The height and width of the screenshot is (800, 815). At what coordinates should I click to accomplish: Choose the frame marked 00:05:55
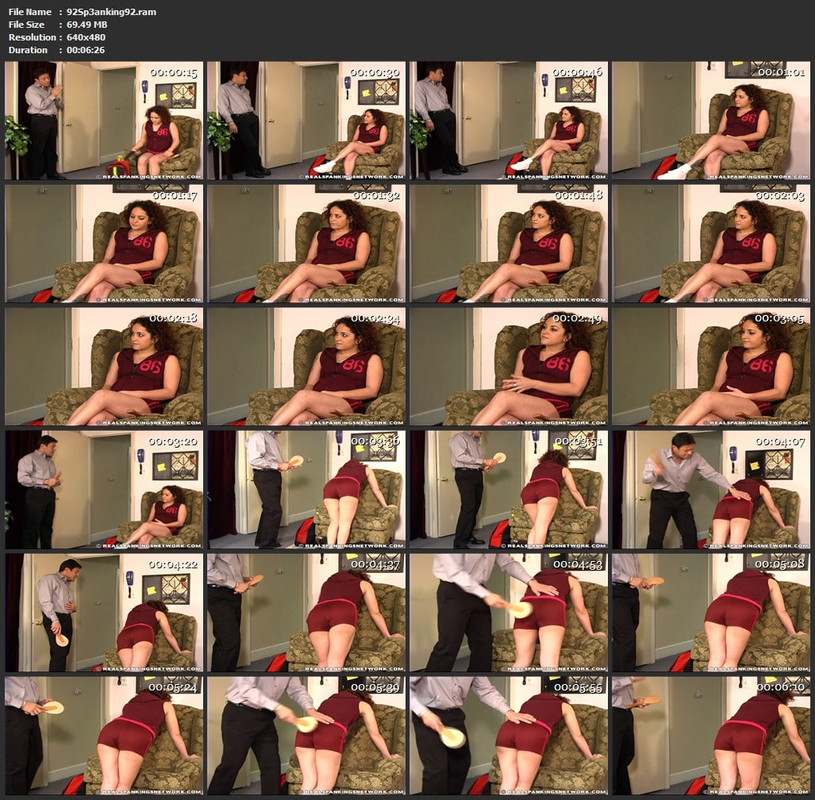point(509,736)
